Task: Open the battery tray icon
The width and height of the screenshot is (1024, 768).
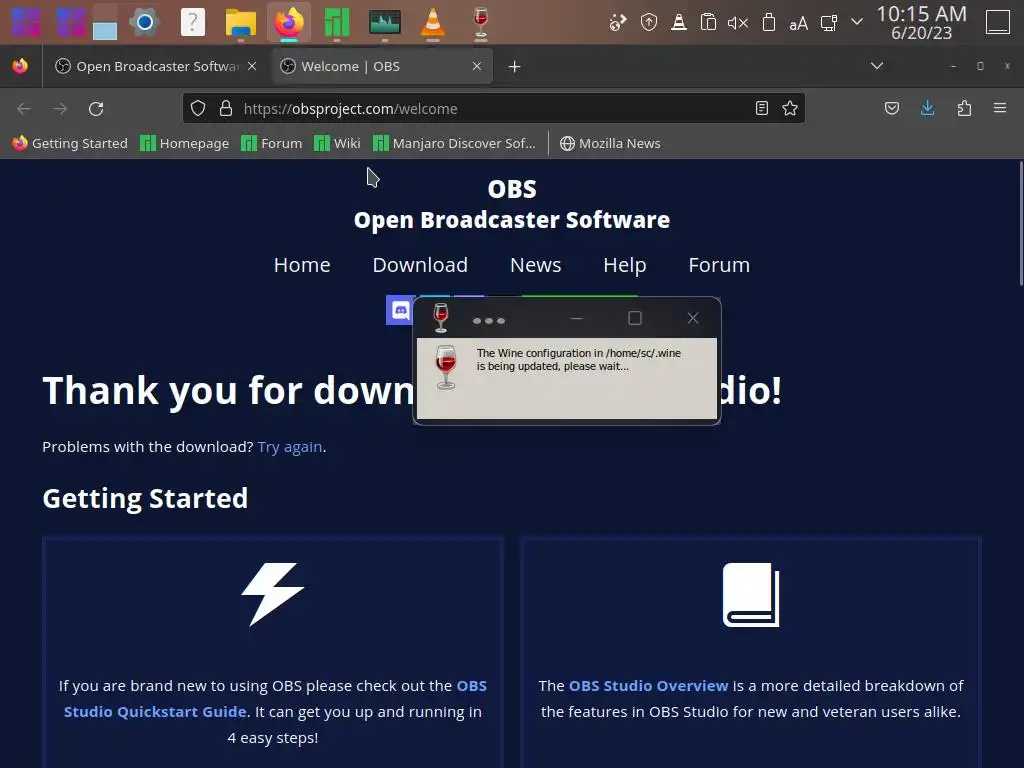Action: pyautogui.click(x=769, y=23)
